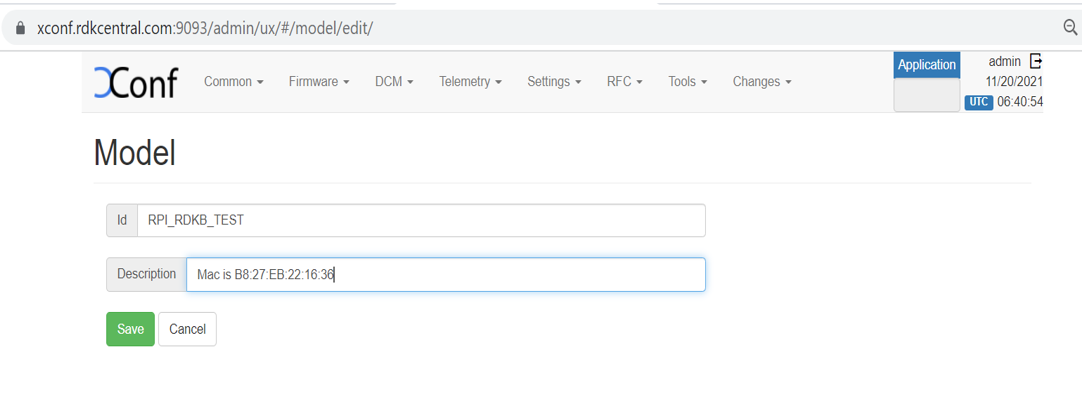Open the Settings menu
1085x418 pixels.
(x=554, y=82)
